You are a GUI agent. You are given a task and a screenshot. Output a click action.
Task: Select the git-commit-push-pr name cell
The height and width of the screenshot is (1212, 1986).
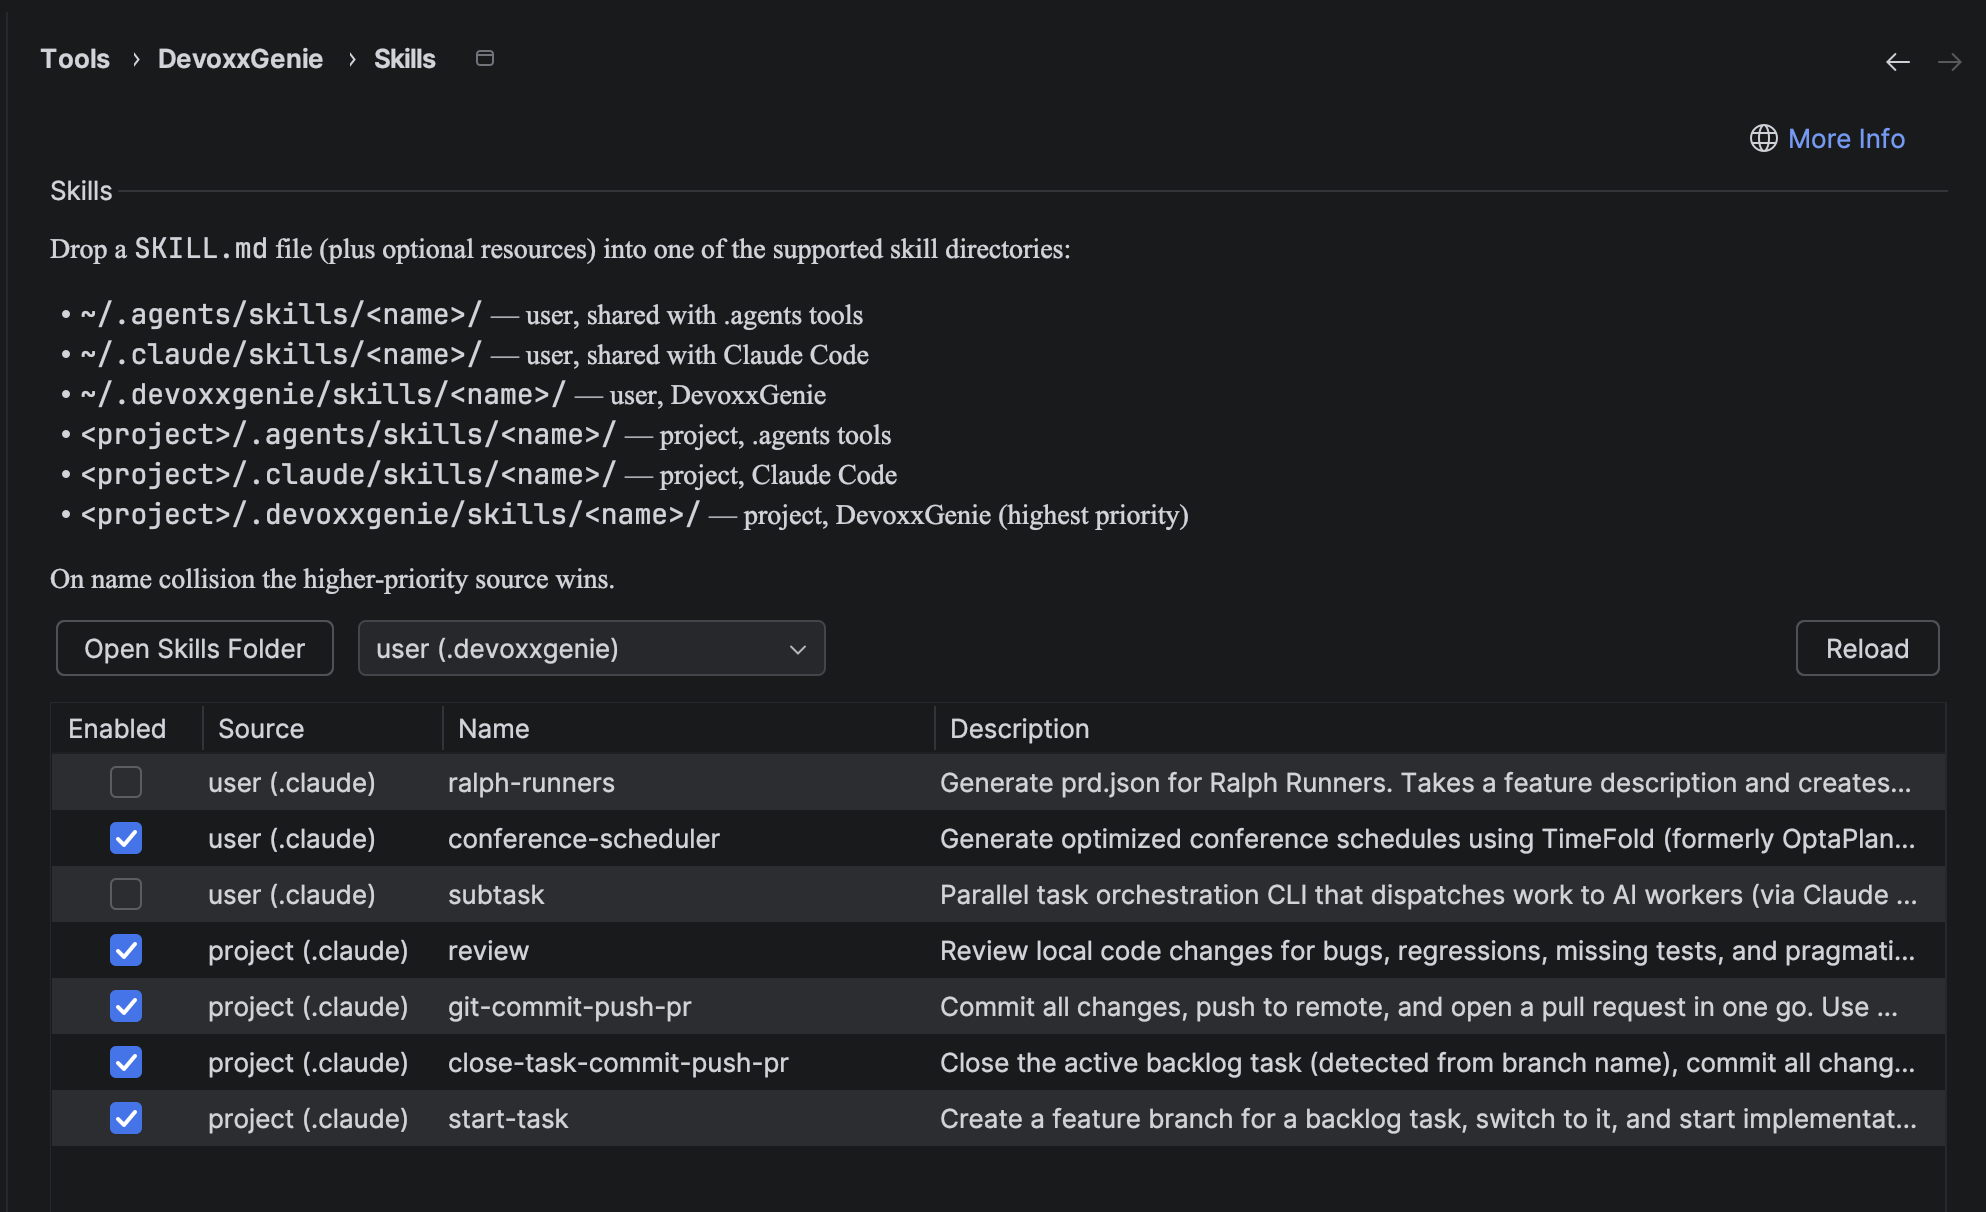[688, 1006]
